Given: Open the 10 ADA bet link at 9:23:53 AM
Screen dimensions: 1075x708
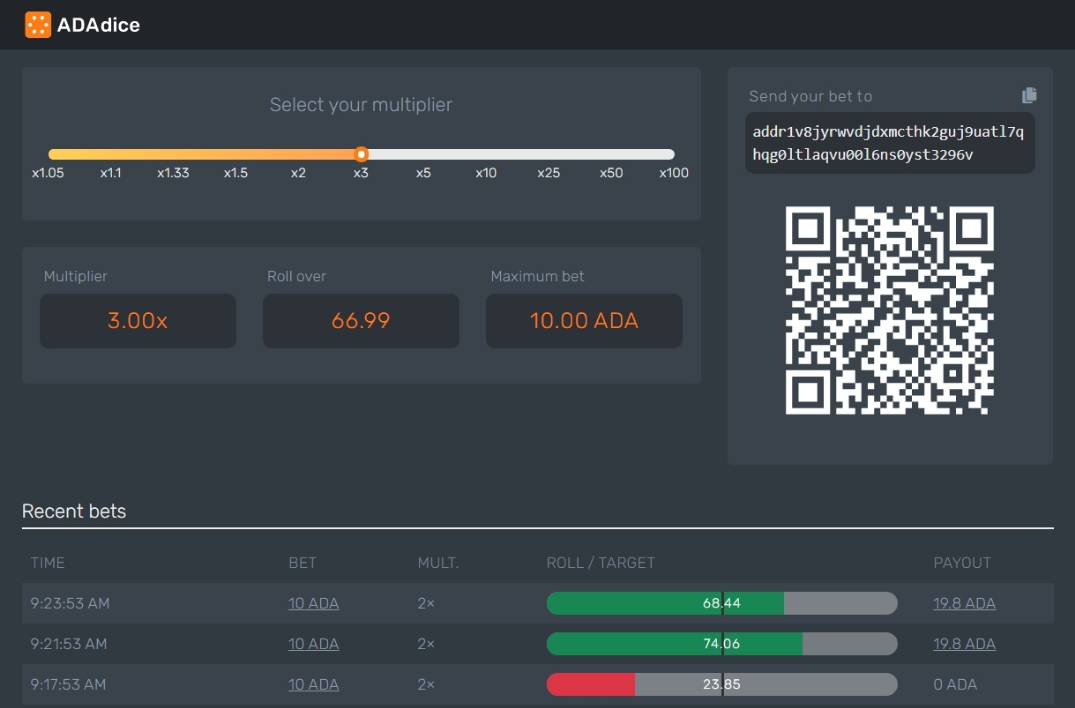Looking at the screenshot, I should tap(313, 603).
